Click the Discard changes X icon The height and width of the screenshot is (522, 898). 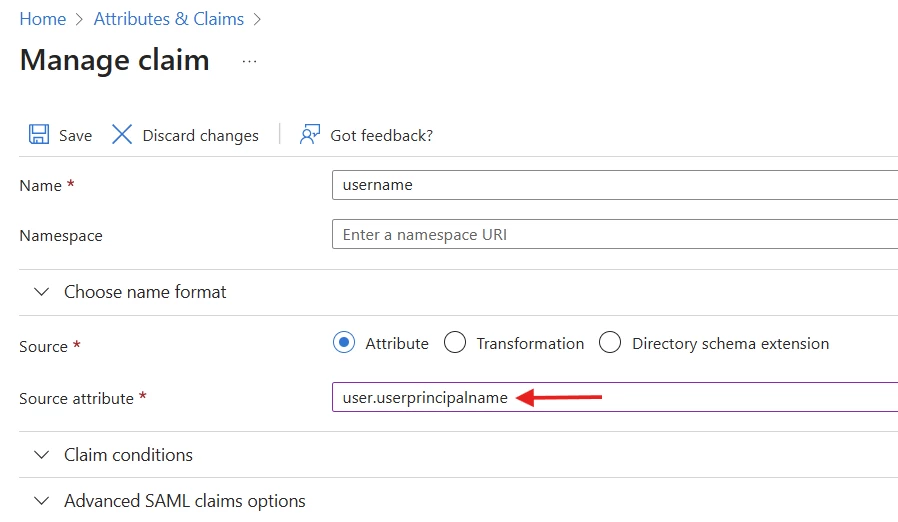click(x=121, y=135)
